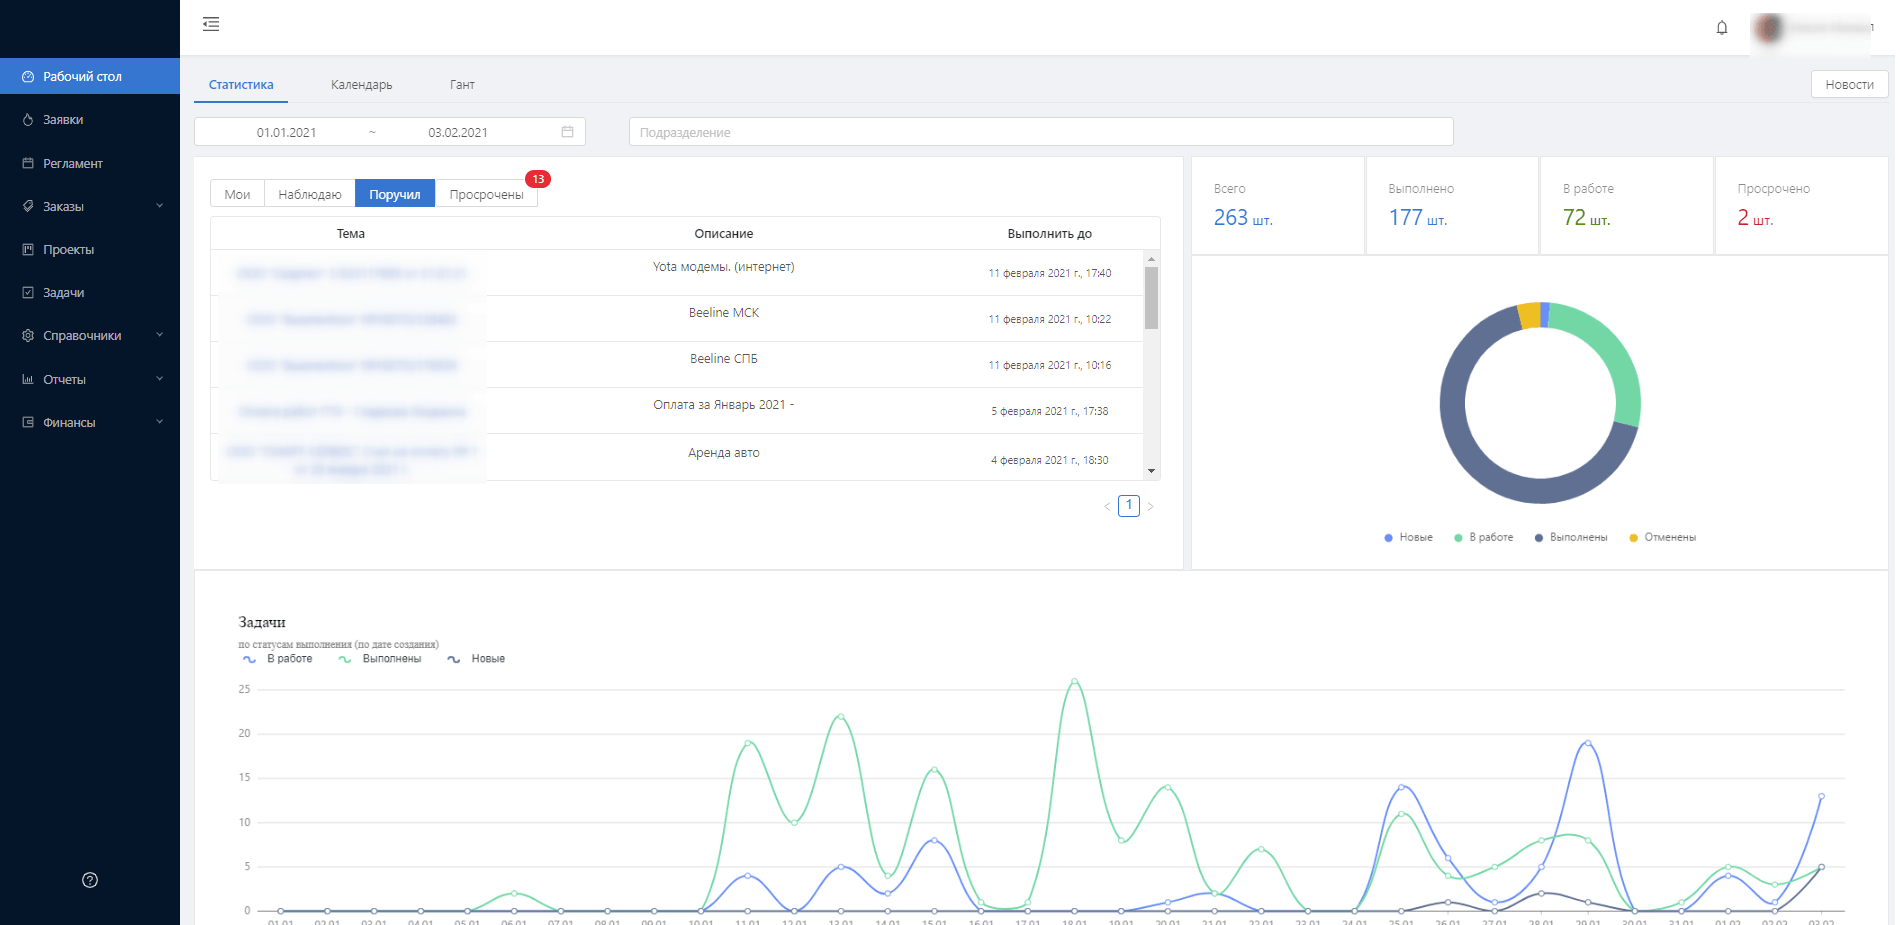Image resolution: width=1900 pixels, height=925 pixels.
Task: Click the Выполнить до column header
Action: [x=1049, y=234]
